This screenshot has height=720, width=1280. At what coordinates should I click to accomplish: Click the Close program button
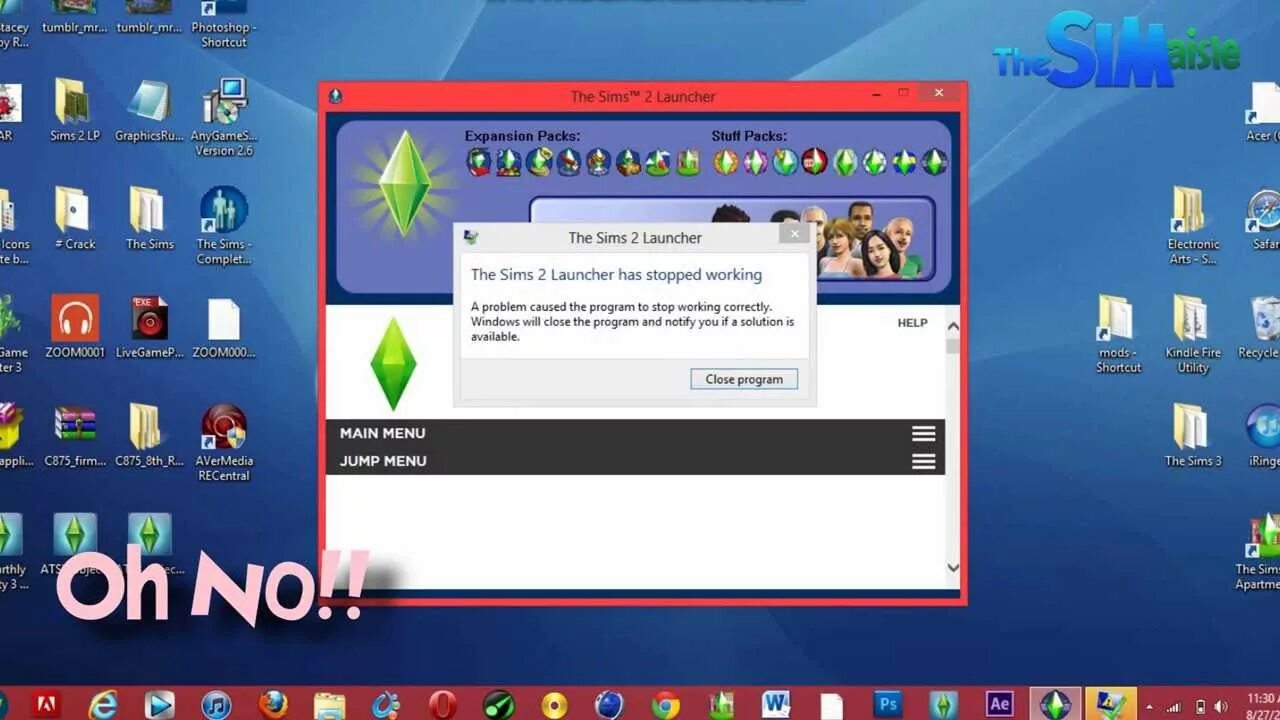click(744, 379)
